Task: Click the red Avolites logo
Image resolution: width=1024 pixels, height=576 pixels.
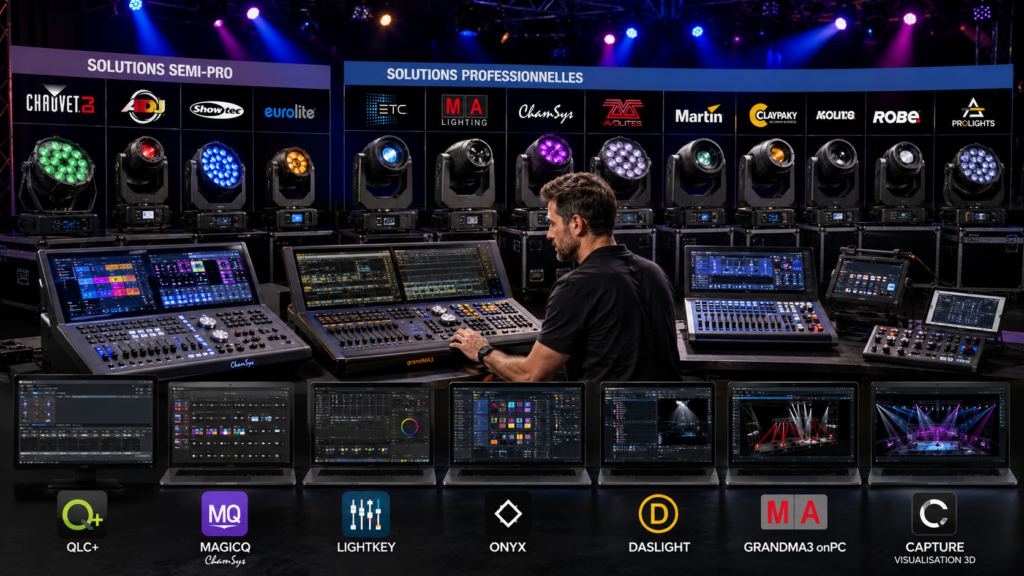Action: 622,112
